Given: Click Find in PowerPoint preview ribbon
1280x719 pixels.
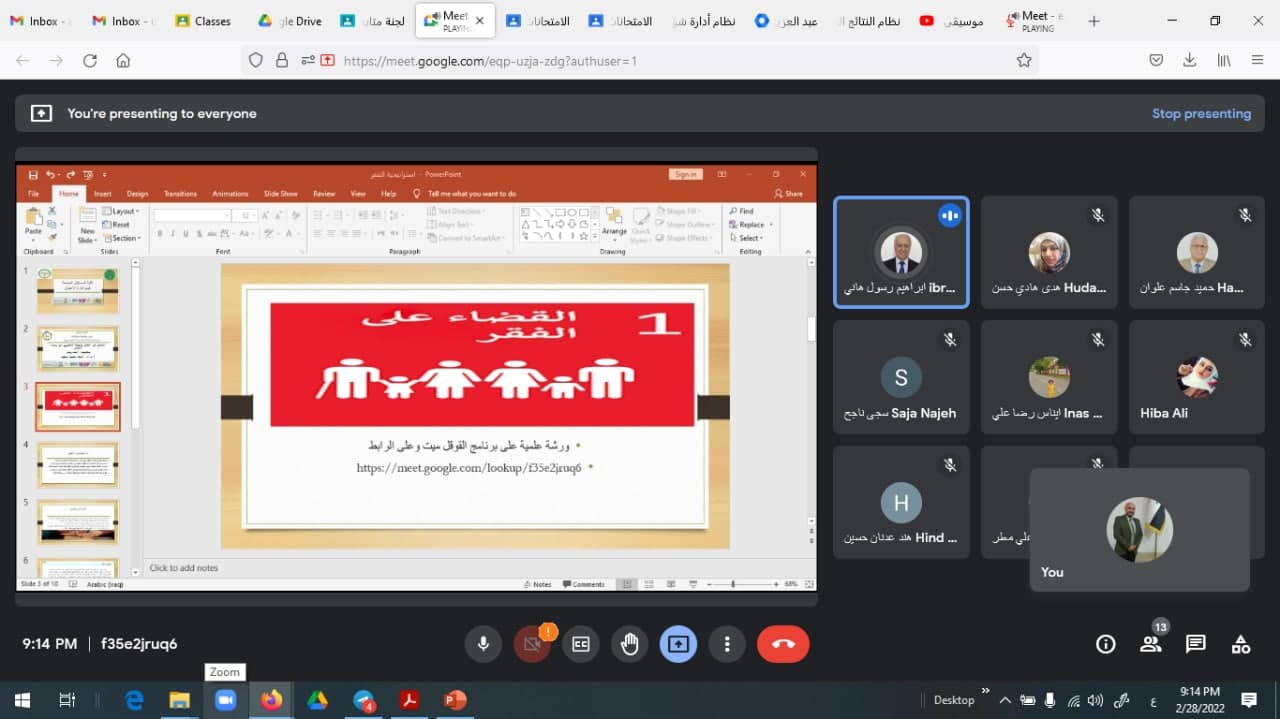Looking at the screenshot, I should 743,212.
